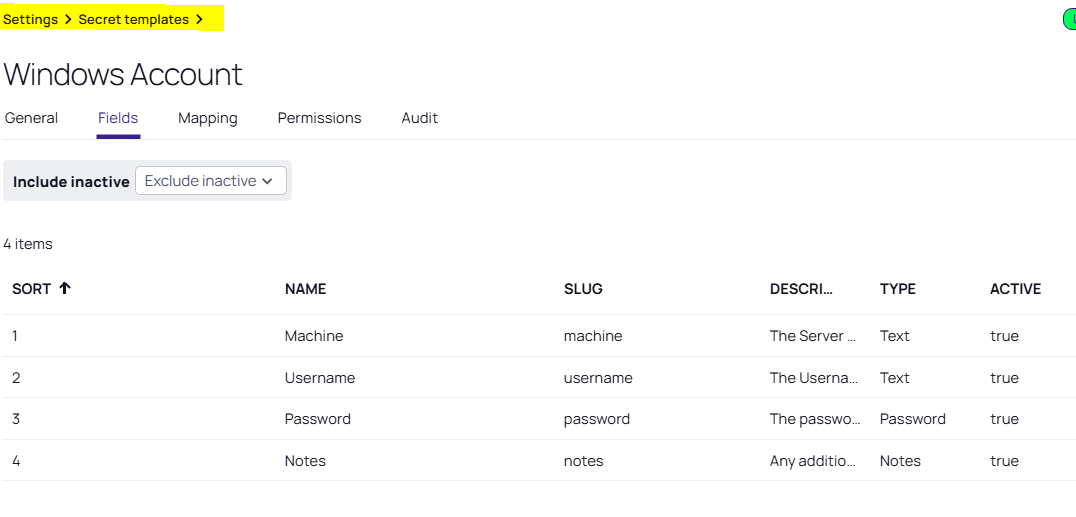
Task: Click the chevron after Secret templates
Action: click(x=200, y=19)
